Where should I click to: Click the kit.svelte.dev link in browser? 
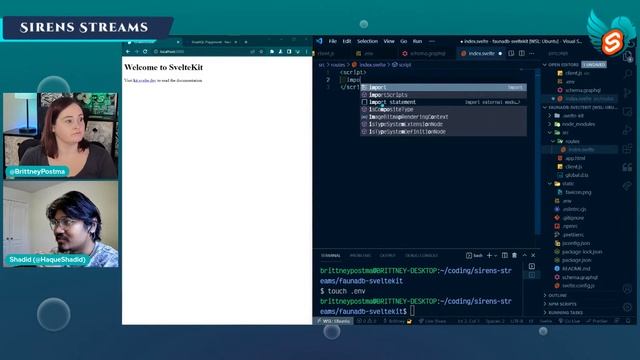pyautogui.click(x=144, y=81)
